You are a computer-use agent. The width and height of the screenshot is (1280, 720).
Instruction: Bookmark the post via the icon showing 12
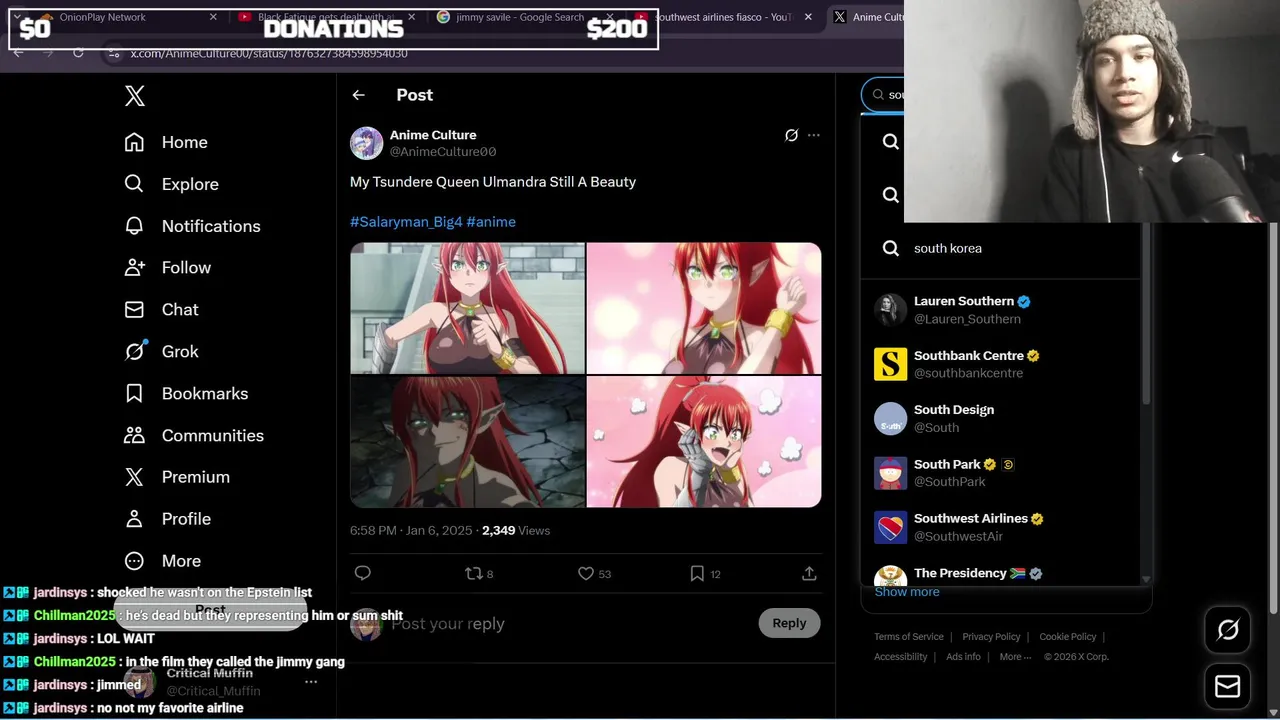coord(705,573)
